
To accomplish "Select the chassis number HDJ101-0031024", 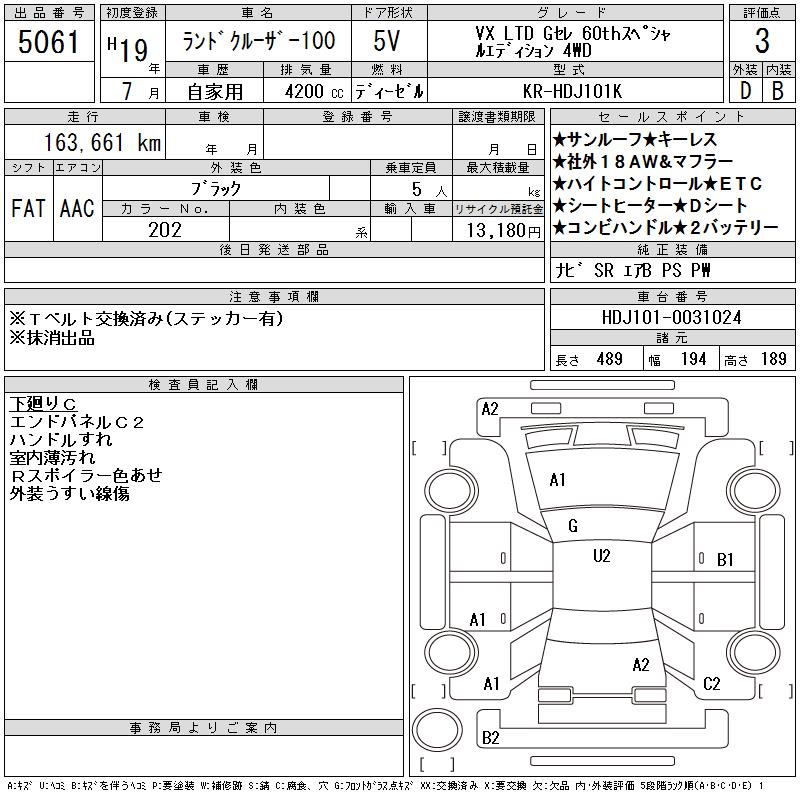I will (671, 317).
